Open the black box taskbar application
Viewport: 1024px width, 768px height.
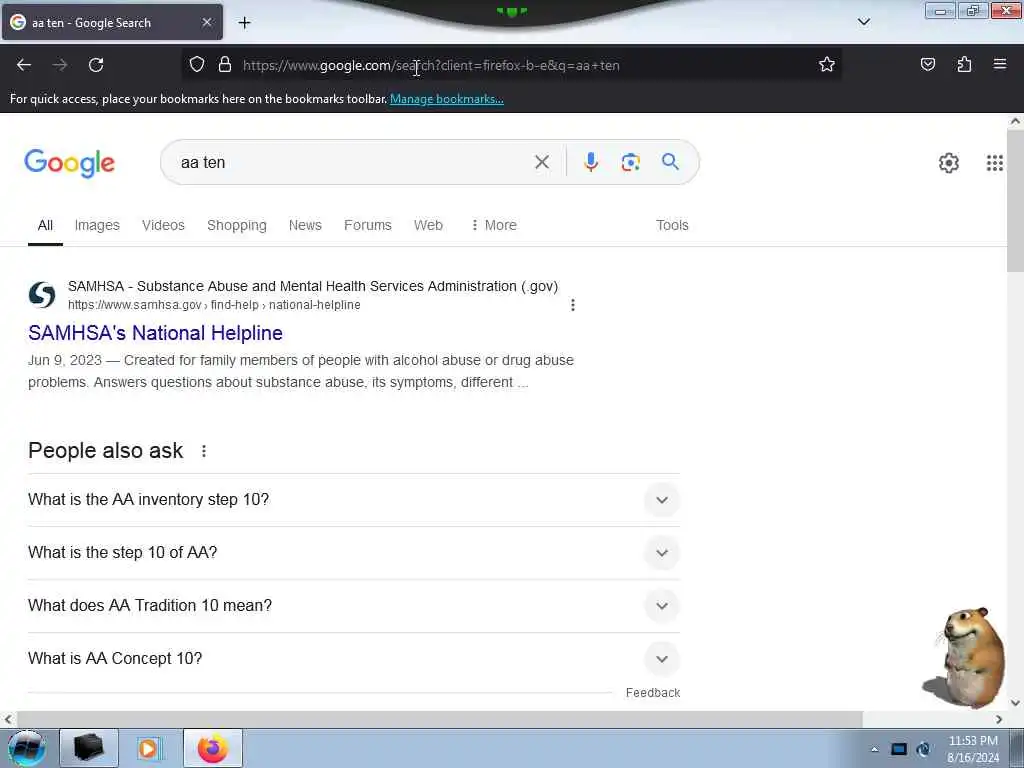[x=89, y=748]
